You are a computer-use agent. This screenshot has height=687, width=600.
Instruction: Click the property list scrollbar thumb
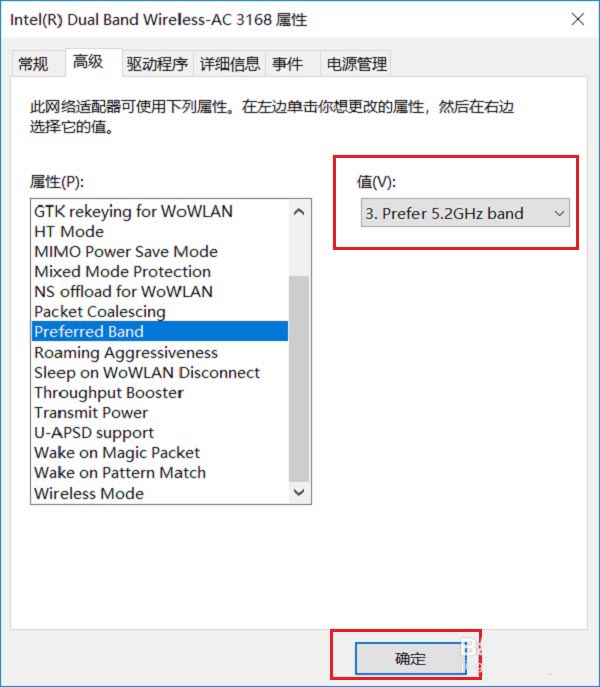click(299, 379)
